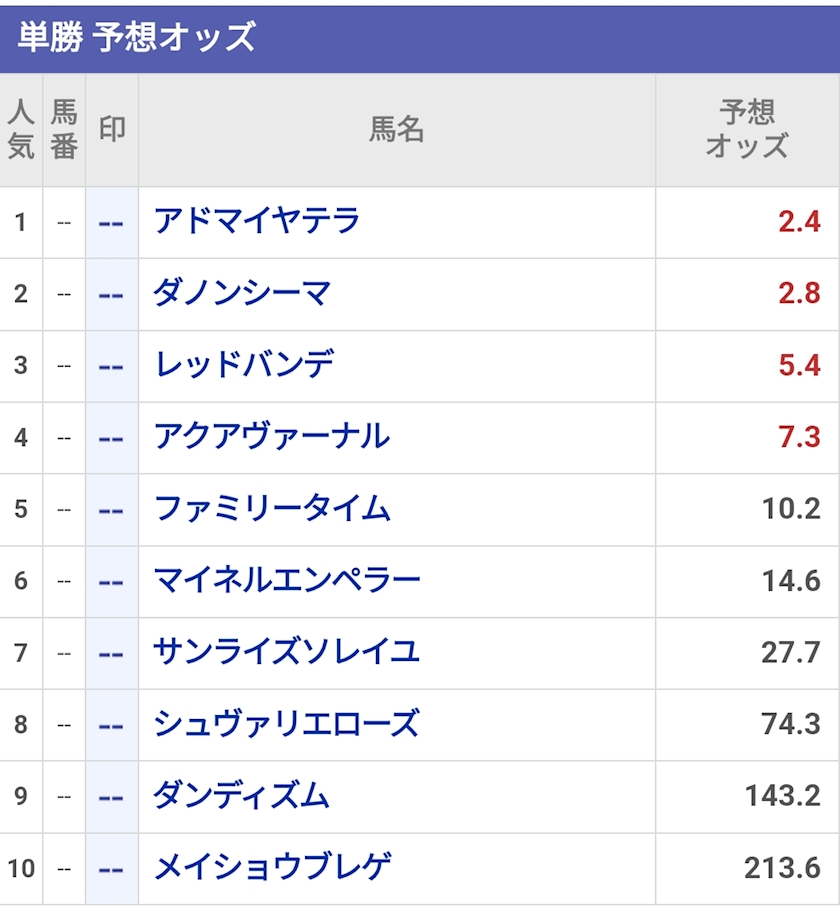The height and width of the screenshot is (907, 840).
Task: Select mark cell for ファミリータイム
Action: (x=112, y=510)
